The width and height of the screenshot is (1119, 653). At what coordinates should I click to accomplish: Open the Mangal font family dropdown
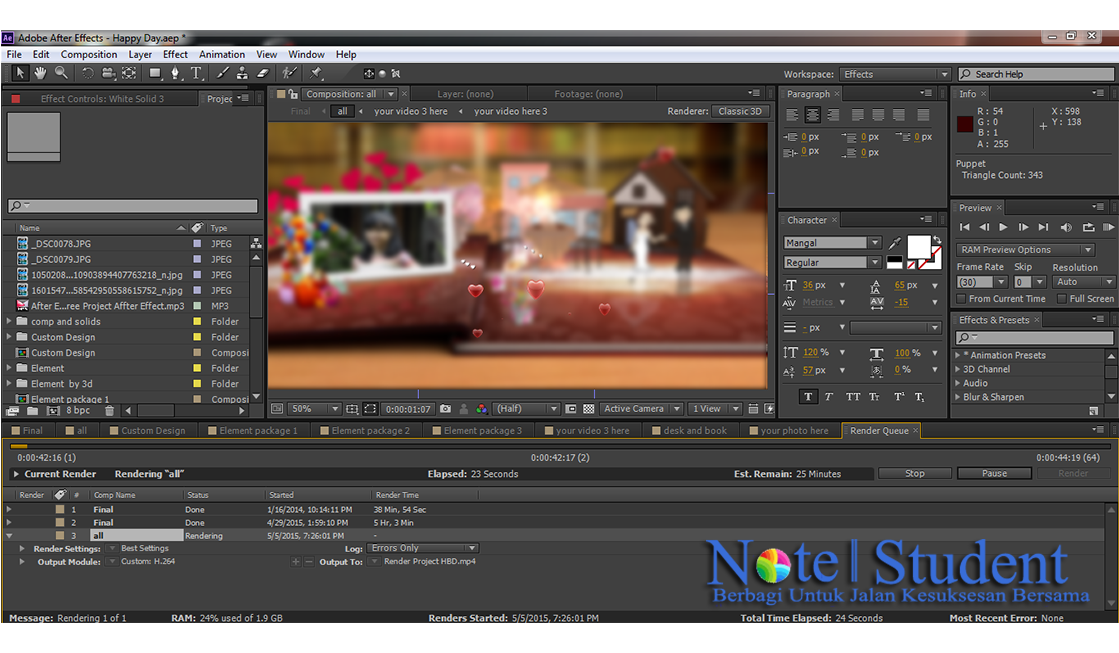[x=832, y=243]
